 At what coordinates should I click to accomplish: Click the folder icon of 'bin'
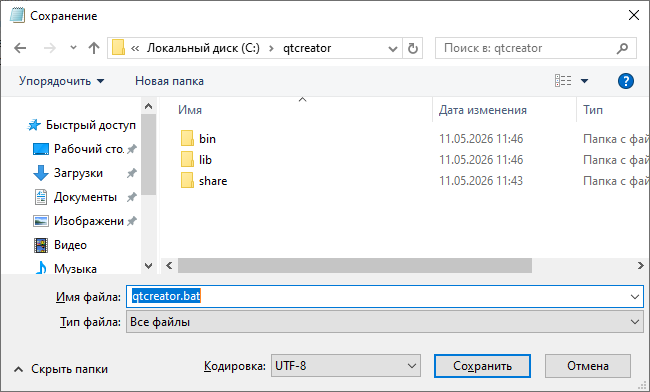187,138
